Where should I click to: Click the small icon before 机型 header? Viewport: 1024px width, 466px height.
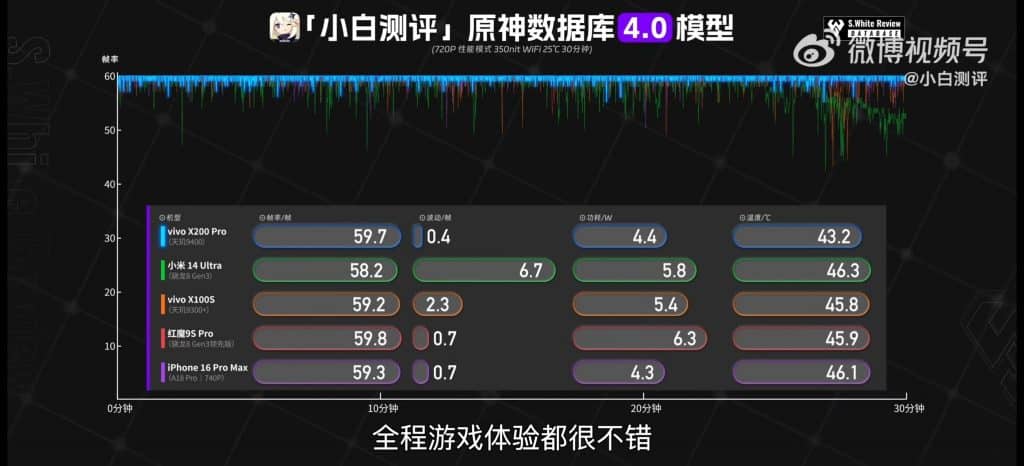pos(161,217)
